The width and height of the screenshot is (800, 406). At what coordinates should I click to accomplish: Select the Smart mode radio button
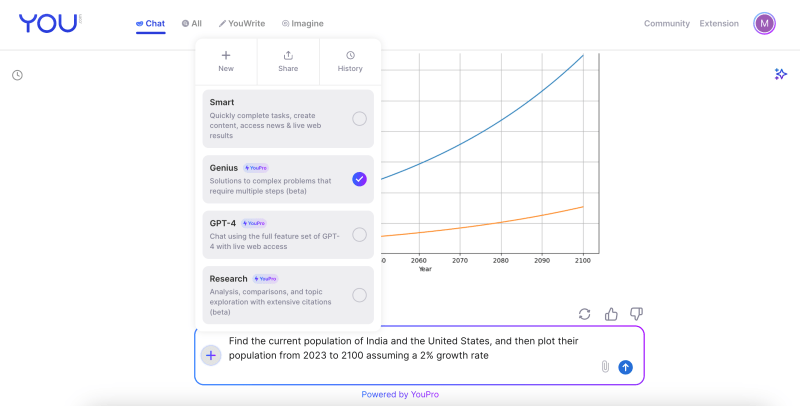pos(359,118)
